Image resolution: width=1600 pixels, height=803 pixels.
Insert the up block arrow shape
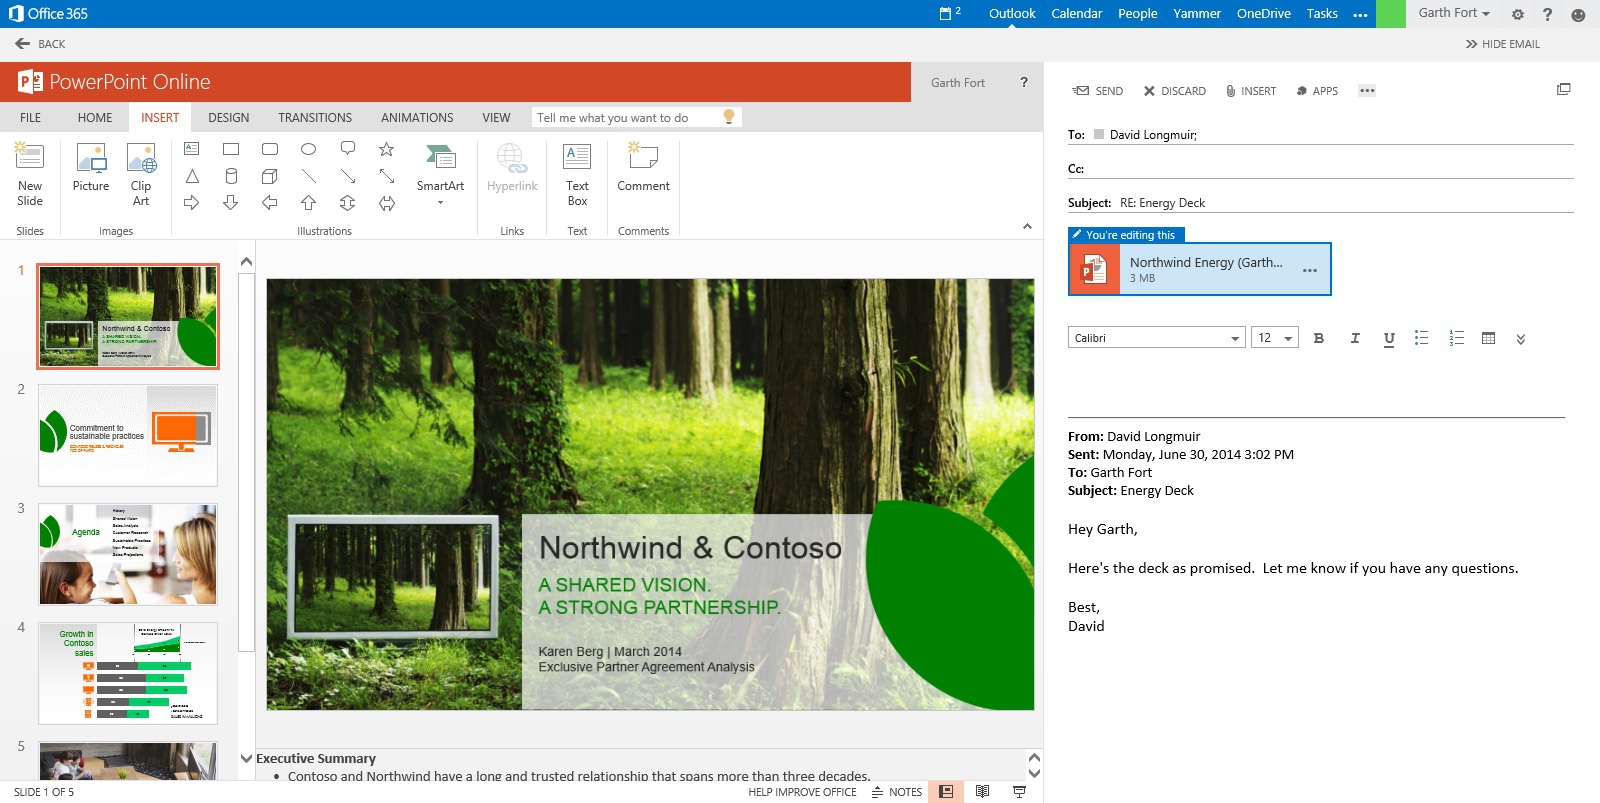click(x=309, y=203)
